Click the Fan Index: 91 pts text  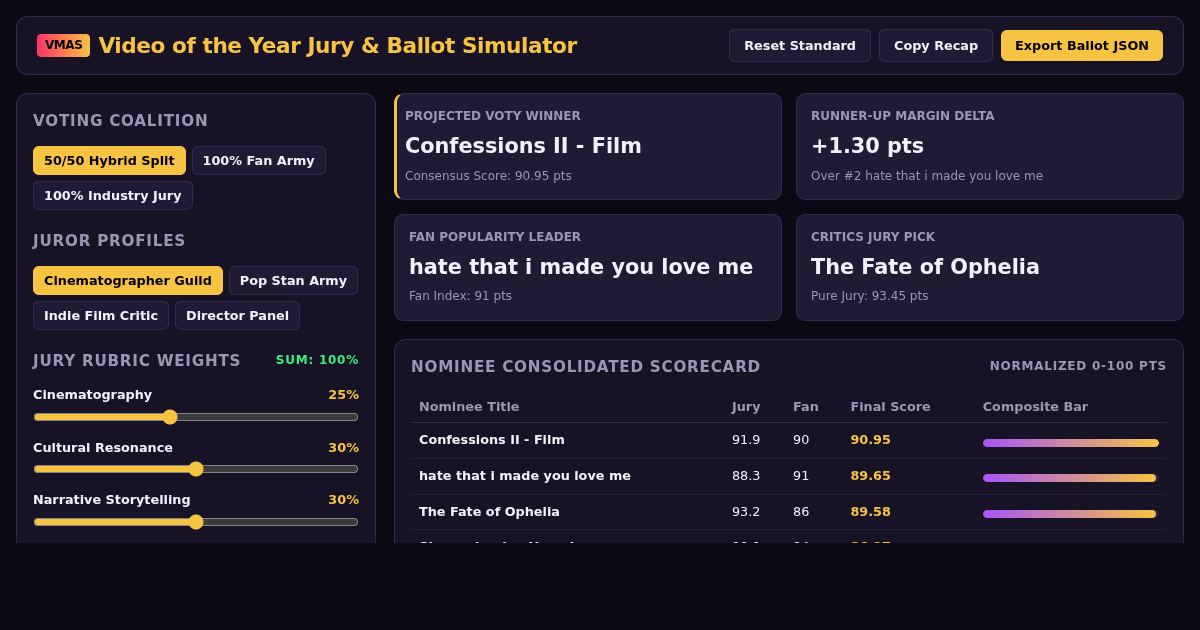coord(460,296)
